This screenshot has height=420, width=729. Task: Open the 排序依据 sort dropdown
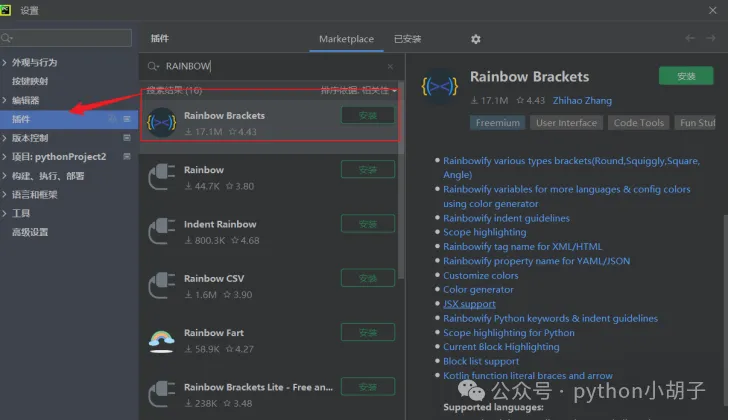pos(358,90)
